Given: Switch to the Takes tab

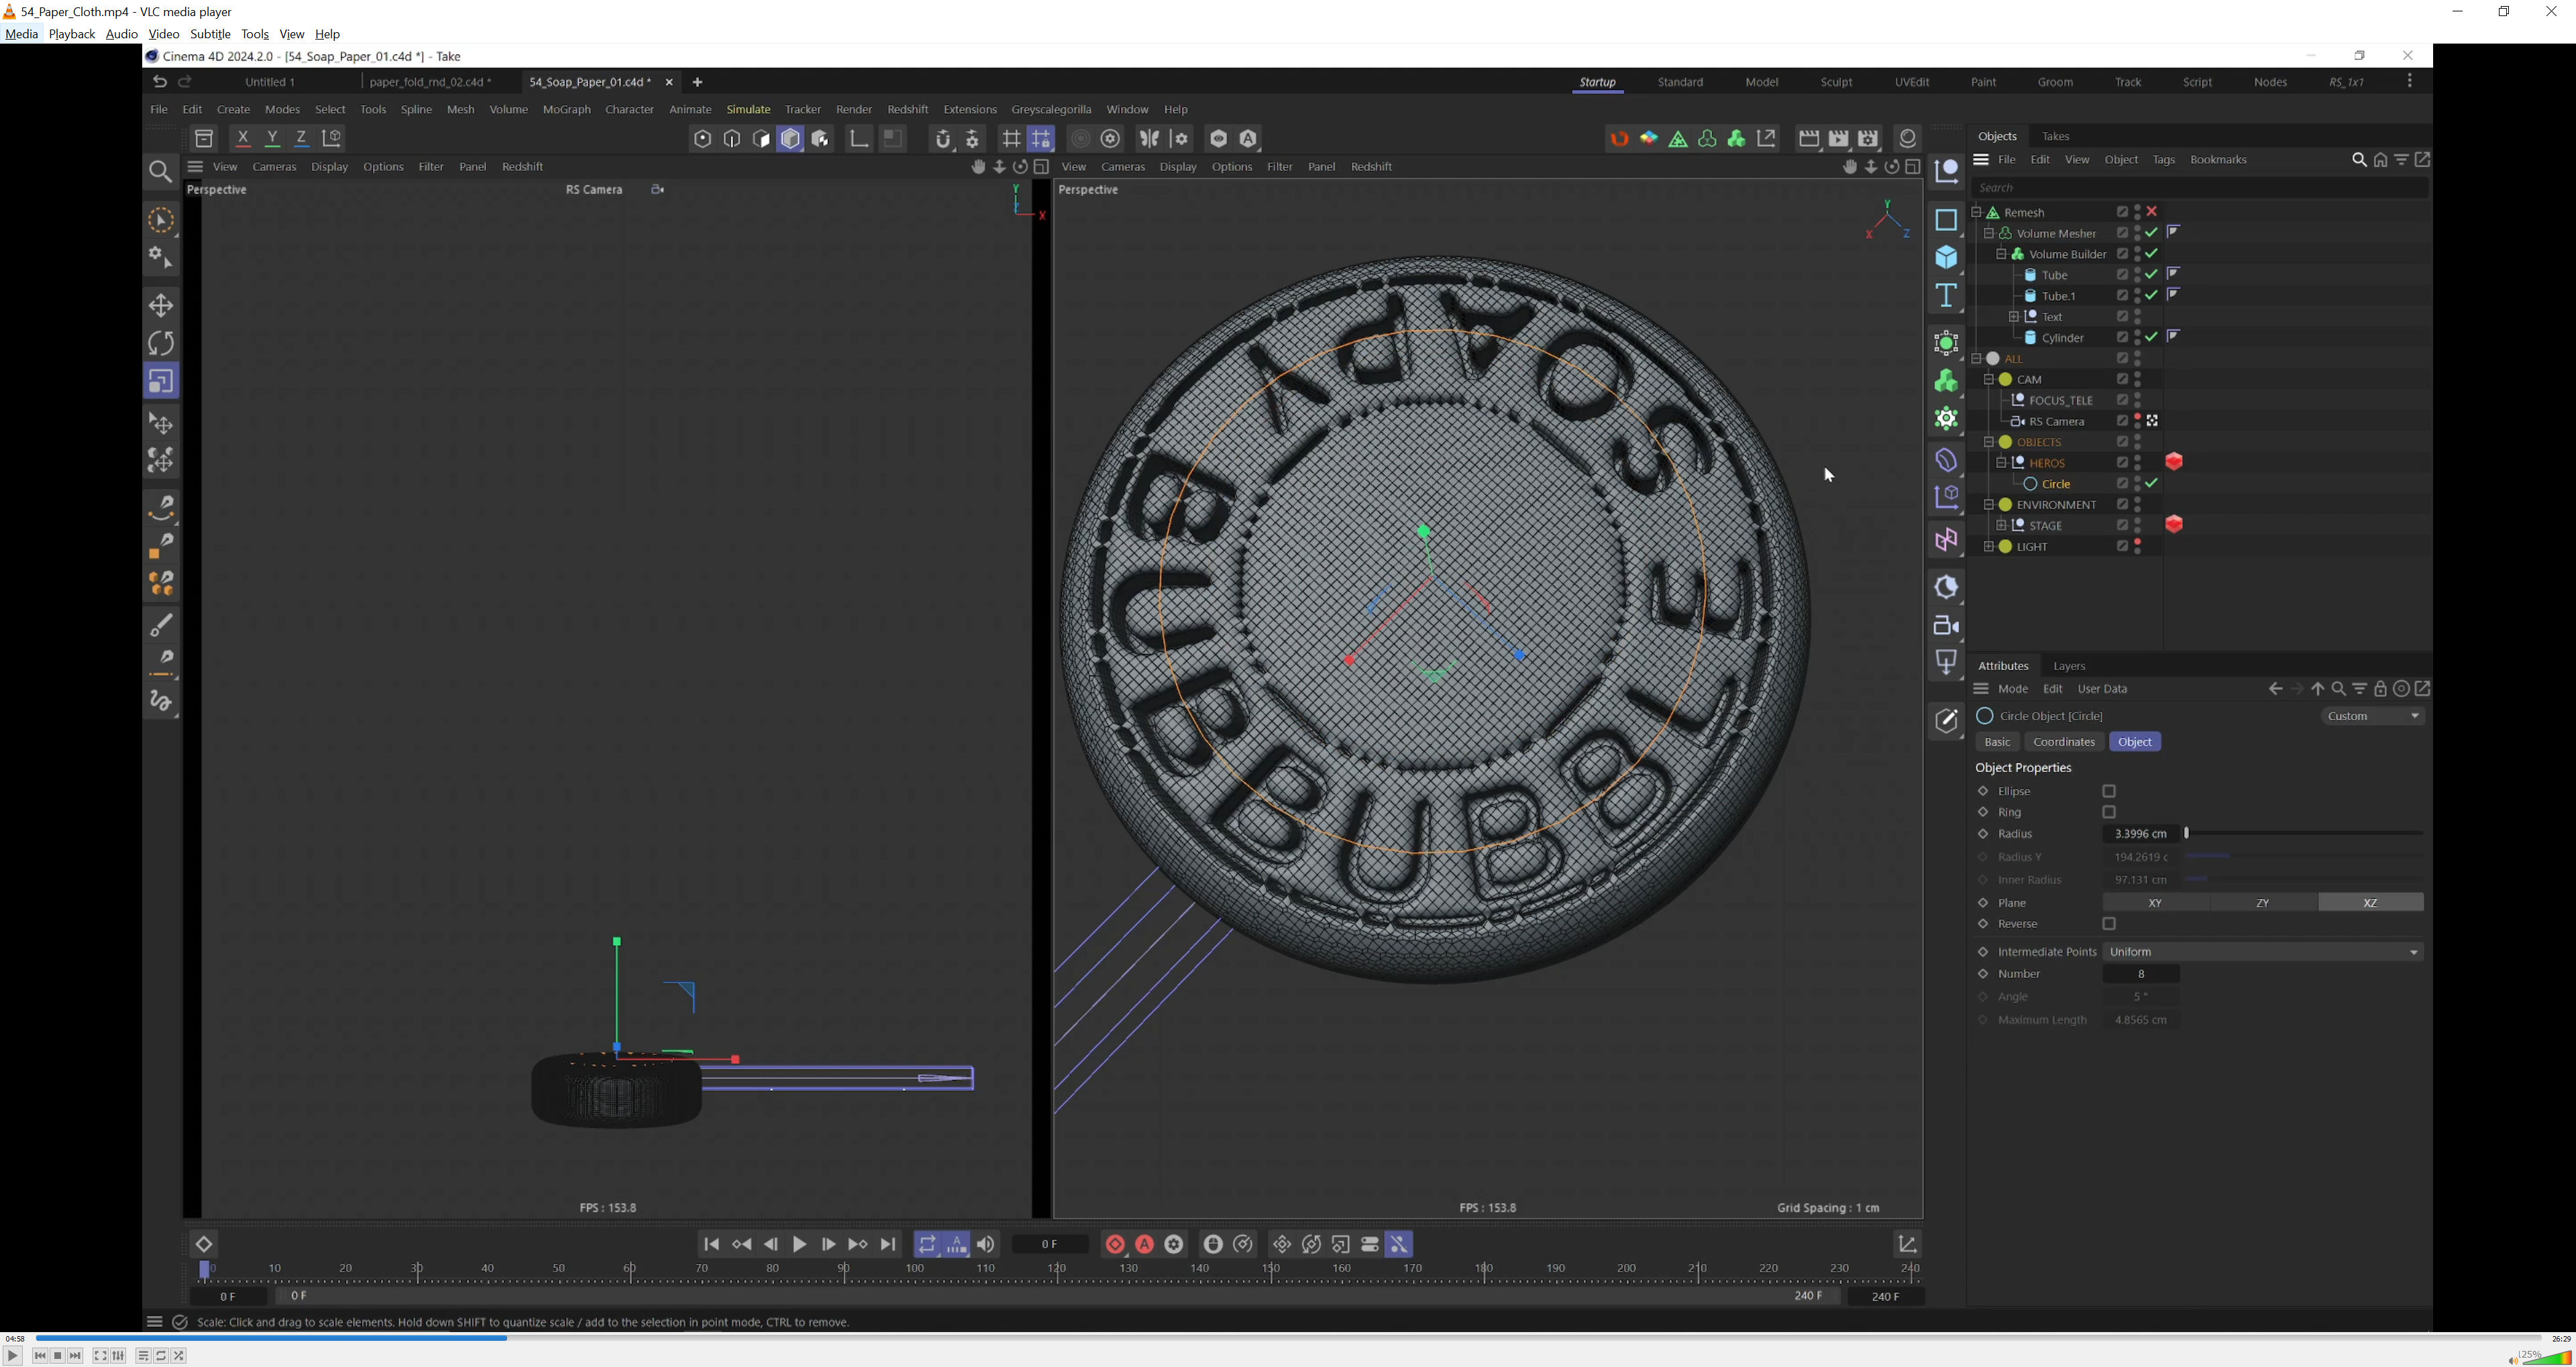Looking at the screenshot, I should [x=2055, y=137].
